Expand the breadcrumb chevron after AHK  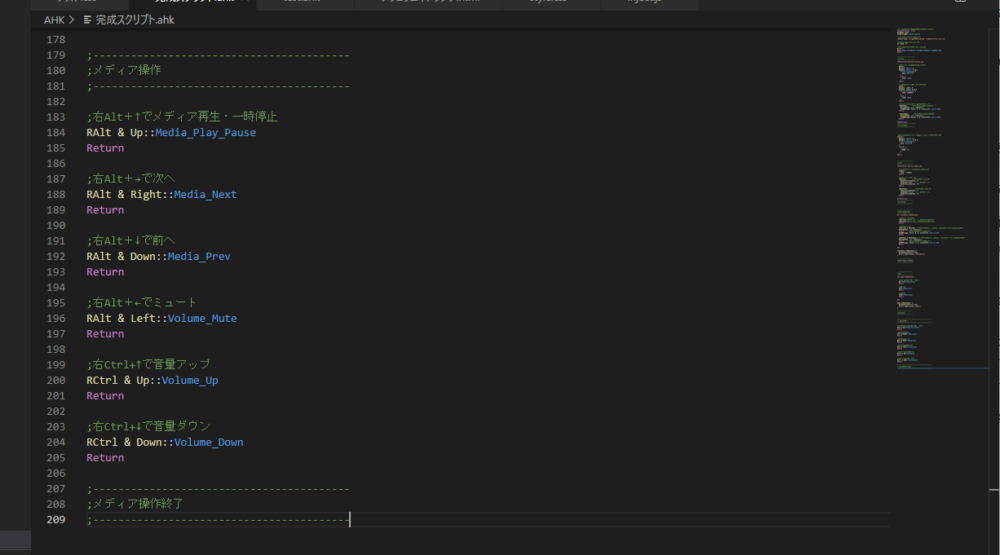coord(73,20)
